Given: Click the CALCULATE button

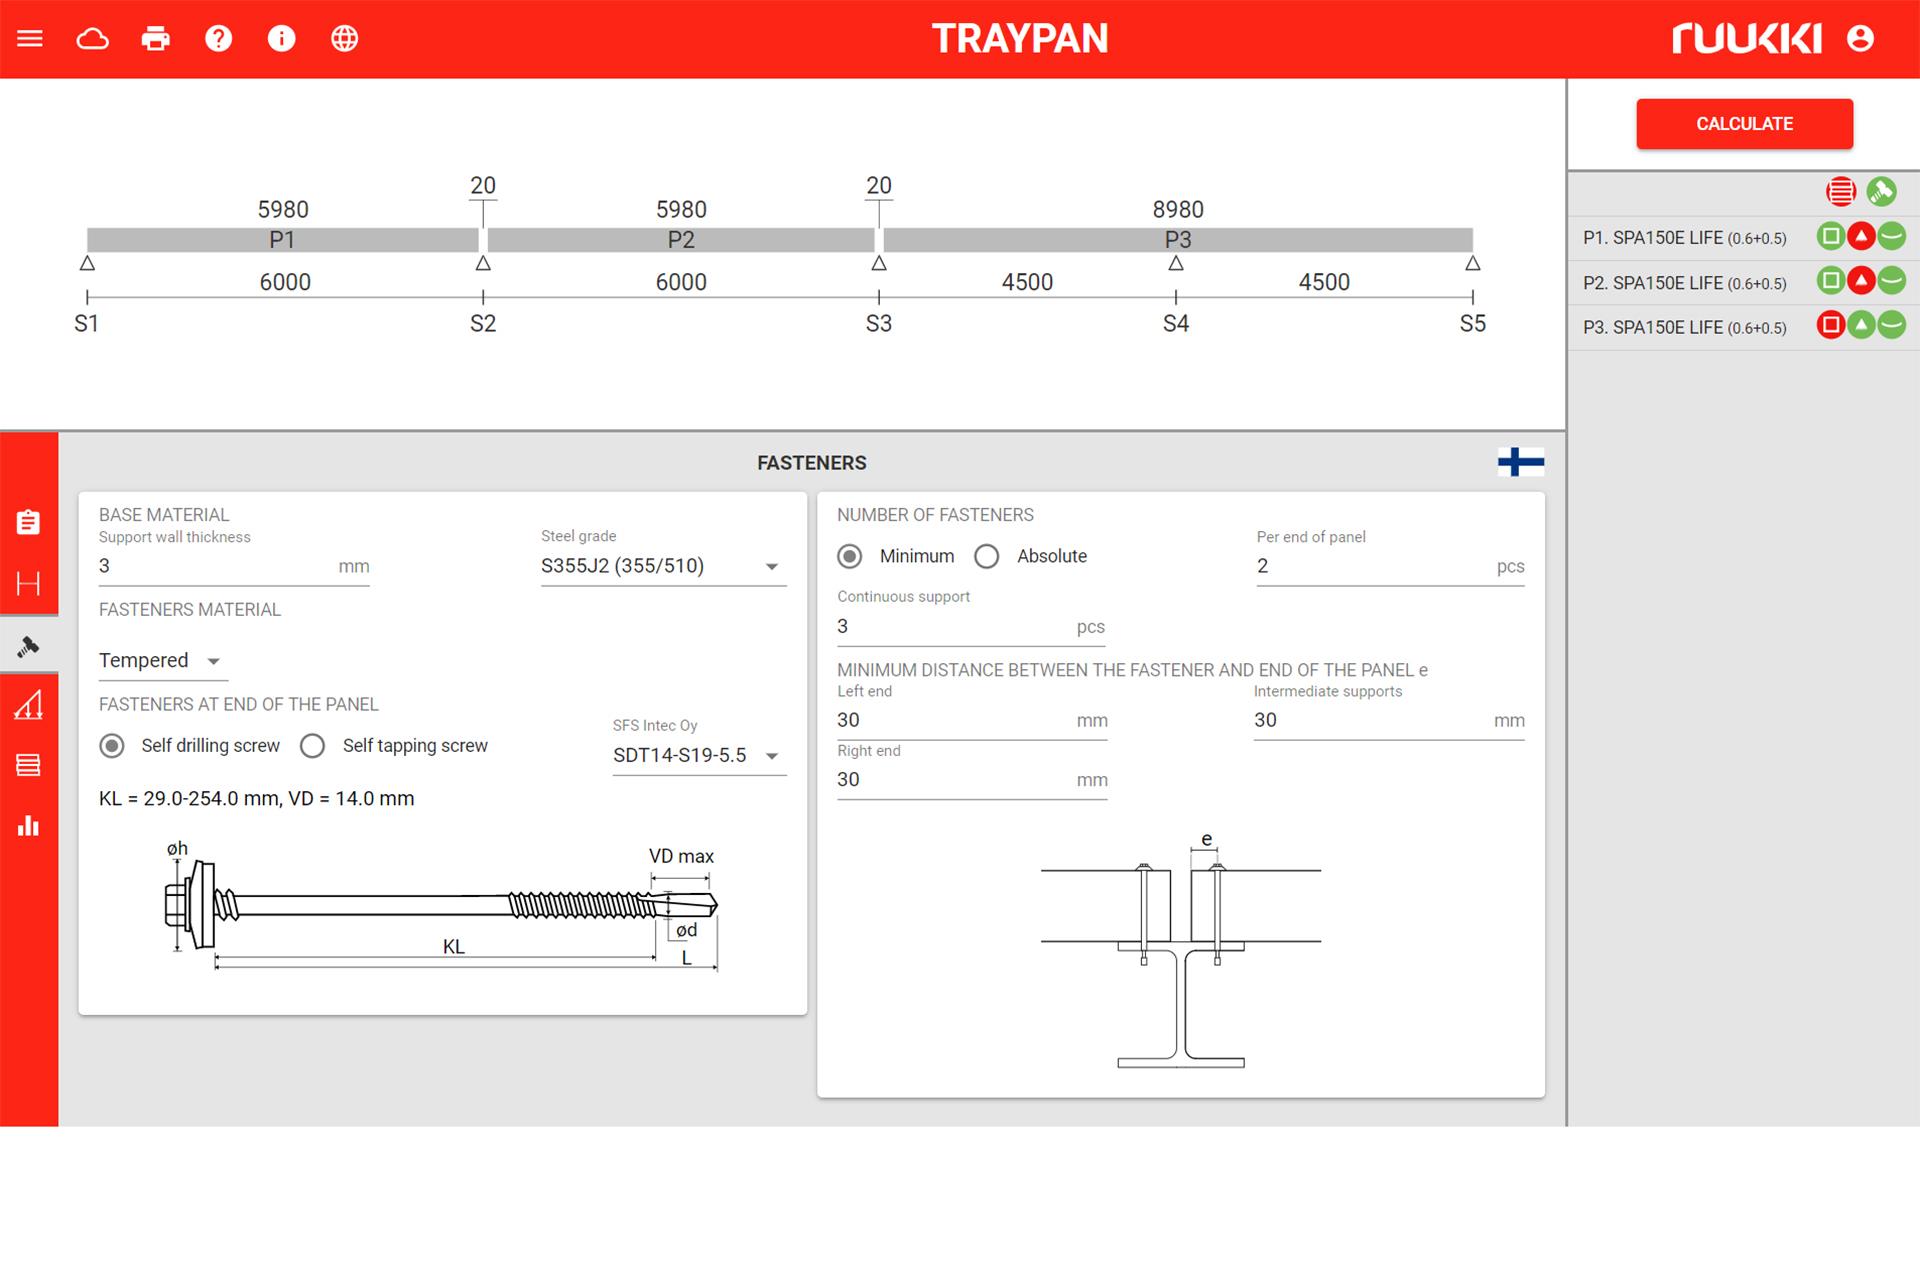Looking at the screenshot, I should [1745, 124].
